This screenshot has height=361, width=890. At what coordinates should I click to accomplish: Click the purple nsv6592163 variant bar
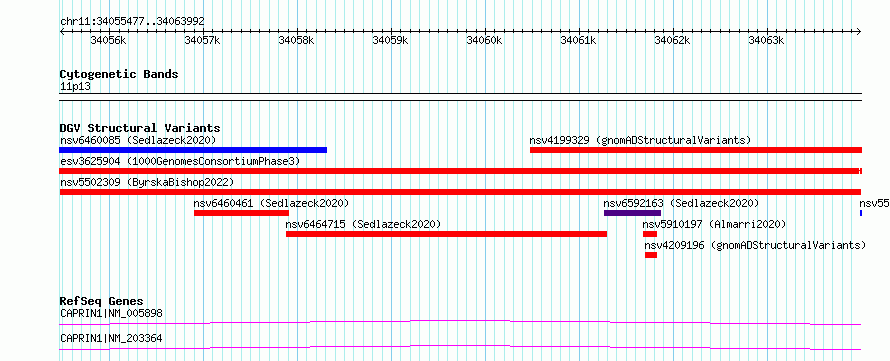pyautogui.click(x=632, y=213)
